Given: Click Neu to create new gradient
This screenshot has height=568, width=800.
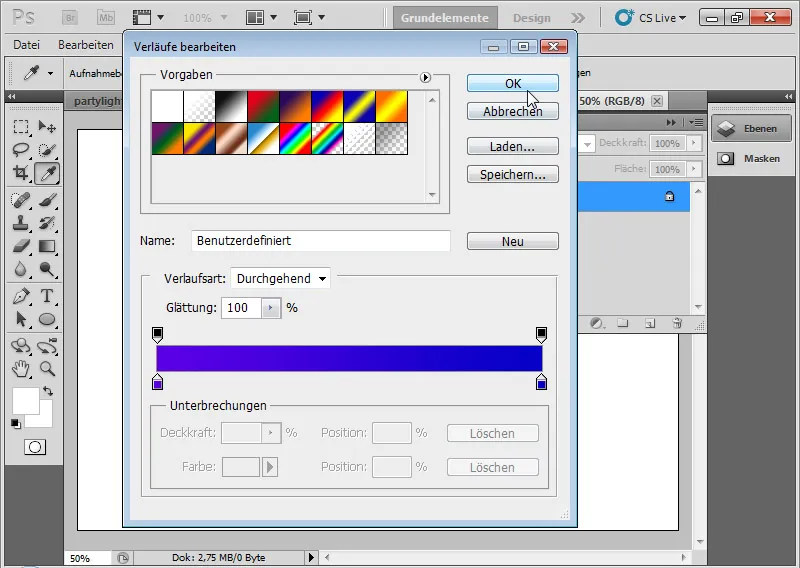Looking at the screenshot, I should pyautogui.click(x=513, y=241).
